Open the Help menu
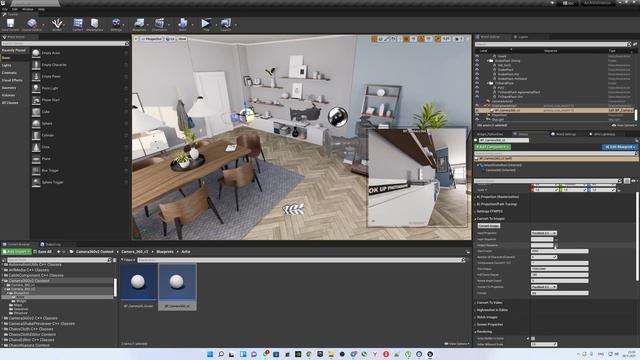Image resolution: width=640 pixels, height=360 pixels. pos(41,9)
